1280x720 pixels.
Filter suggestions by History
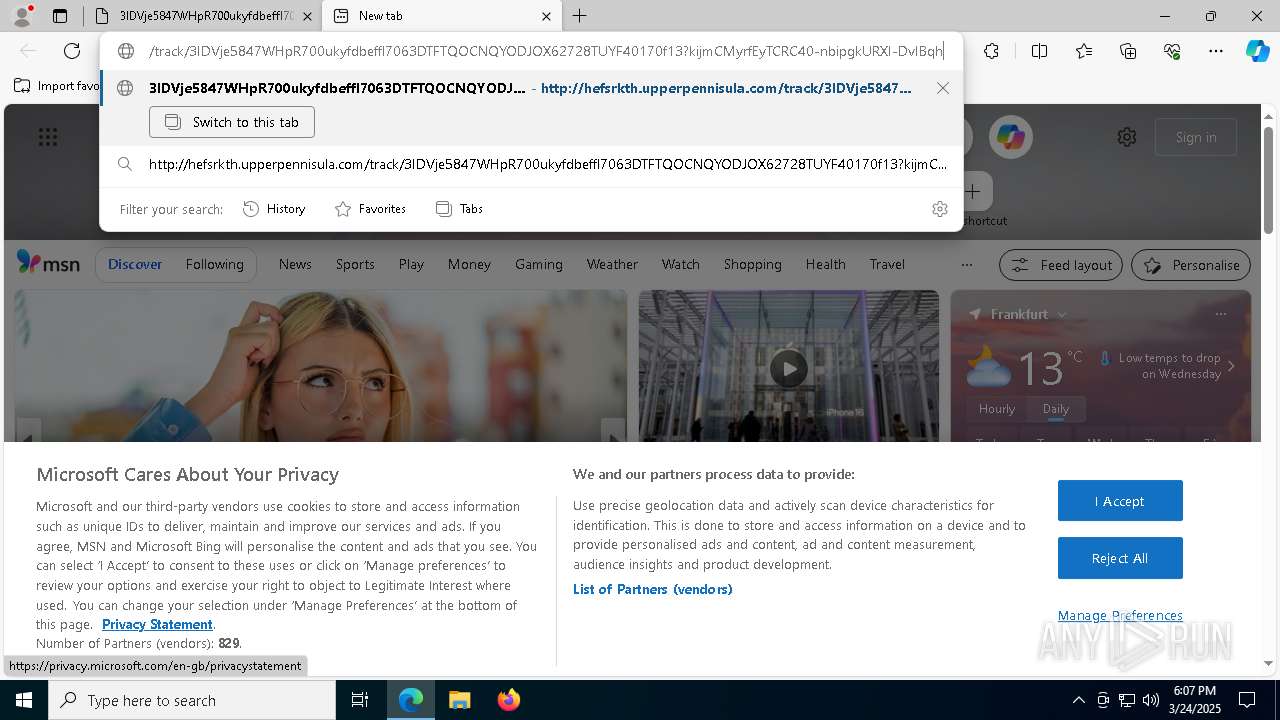point(274,209)
